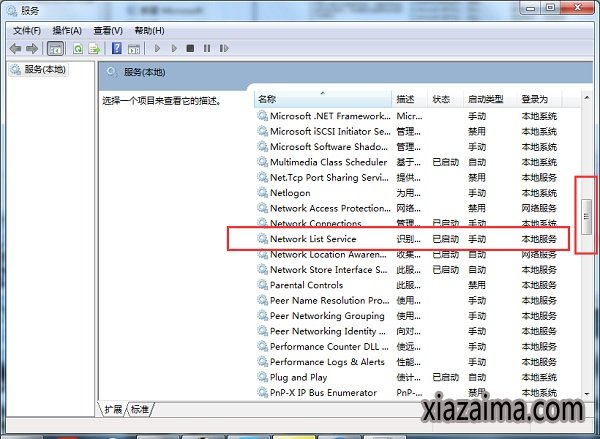The height and width of the screenshot is (439, 600).
Task: Open the 操作(A) menu
Action: [67, 31]
